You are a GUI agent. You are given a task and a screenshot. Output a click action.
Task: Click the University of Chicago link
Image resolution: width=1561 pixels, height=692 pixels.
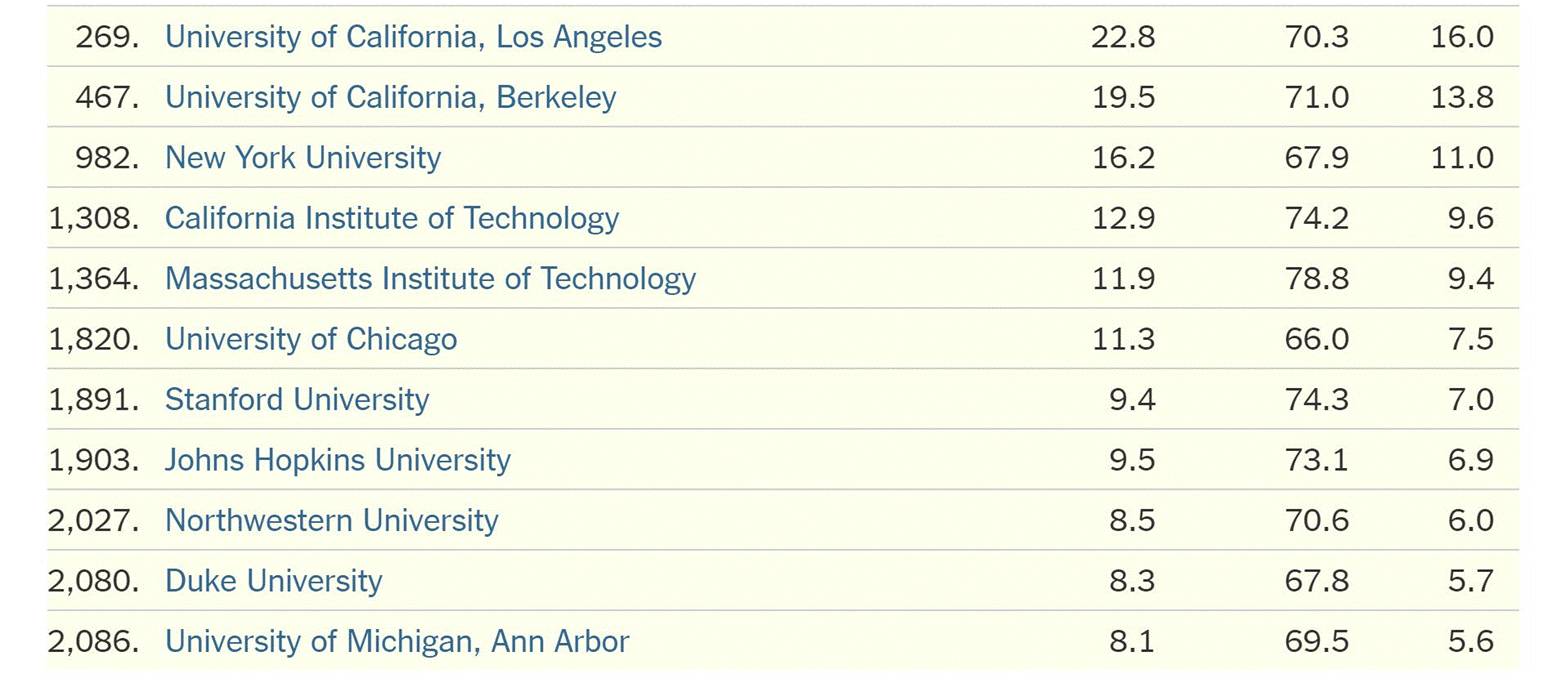pos(310,339)
